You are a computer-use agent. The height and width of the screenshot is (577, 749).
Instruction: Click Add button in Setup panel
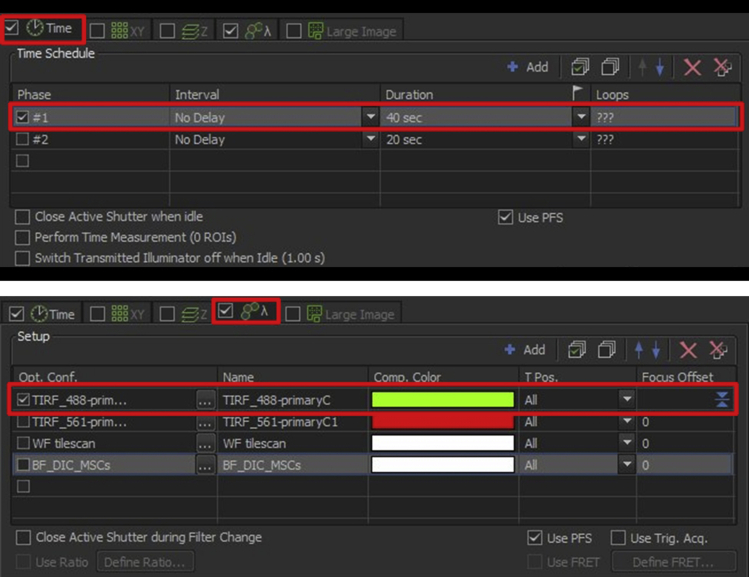pyautogui.click(x=527, y=350)
